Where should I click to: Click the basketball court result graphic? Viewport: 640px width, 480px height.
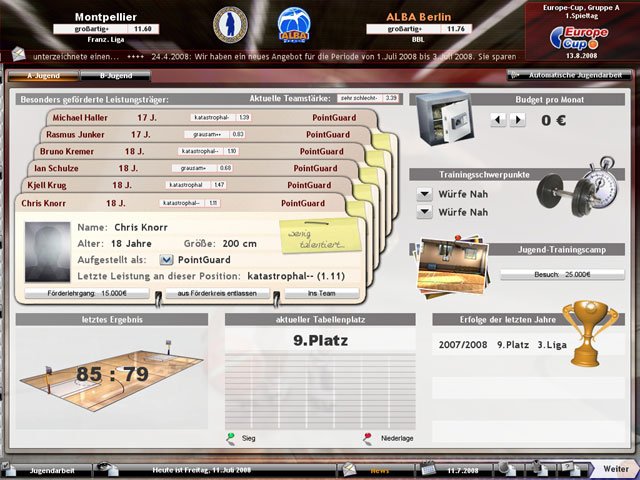112,375
